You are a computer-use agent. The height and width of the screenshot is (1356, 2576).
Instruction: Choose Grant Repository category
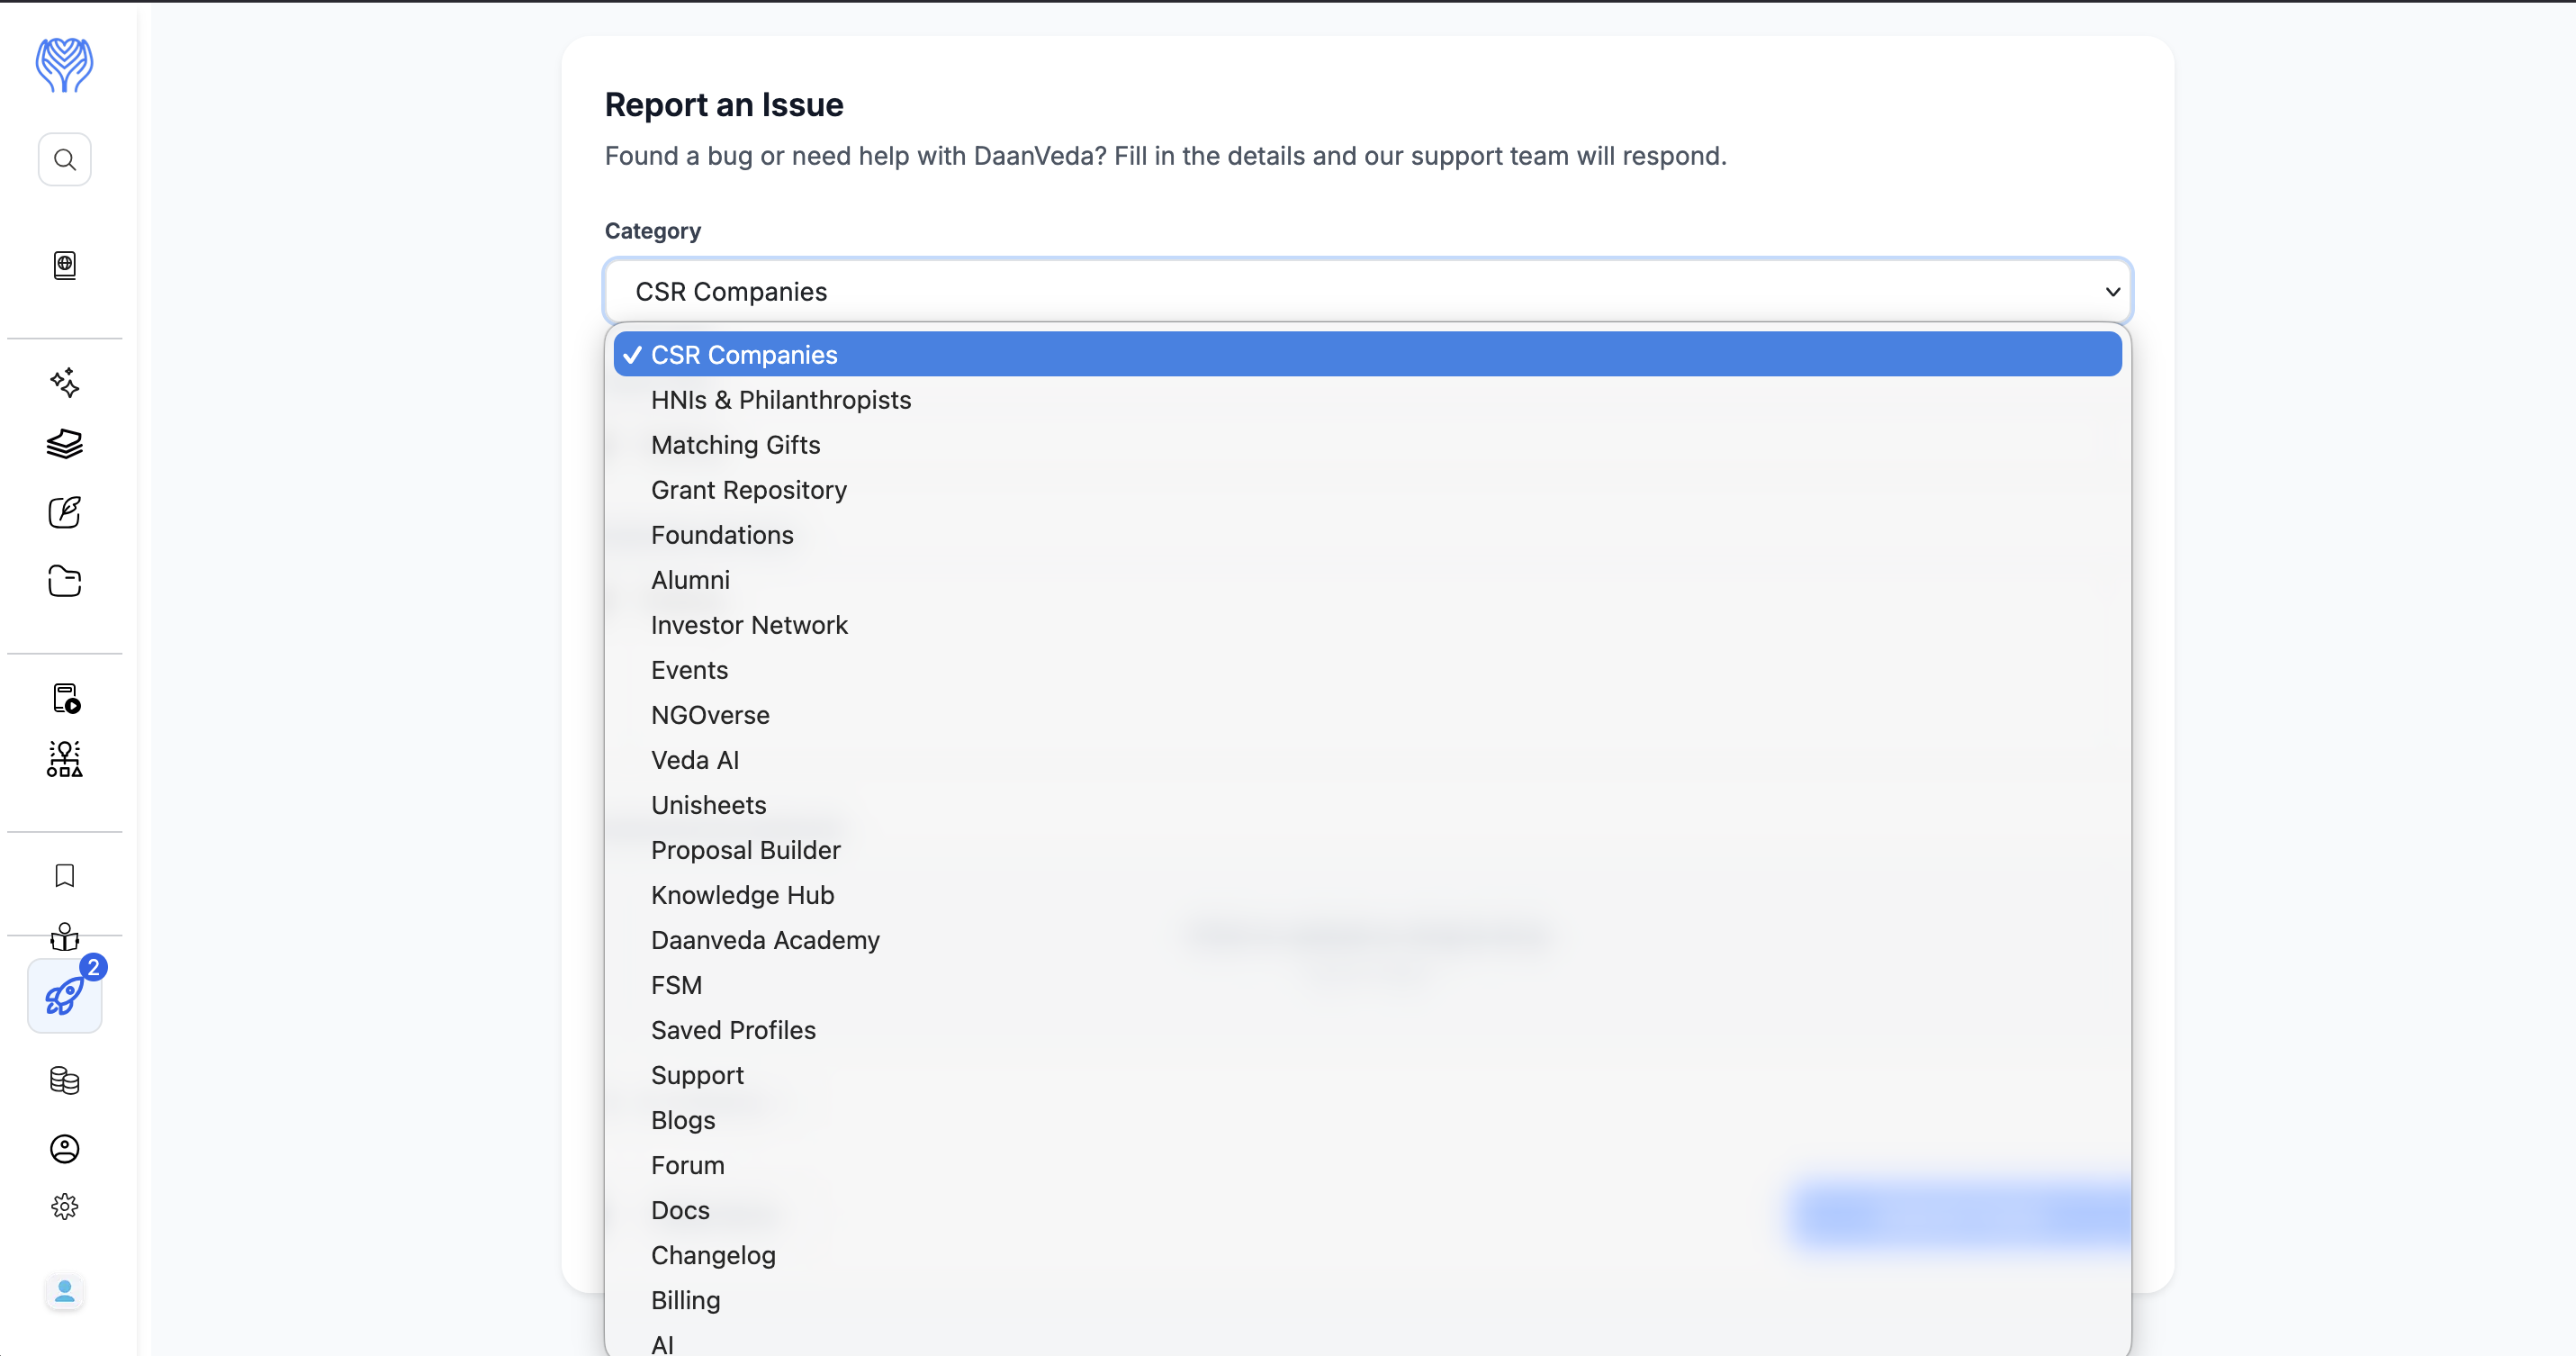coord(1367,490)
